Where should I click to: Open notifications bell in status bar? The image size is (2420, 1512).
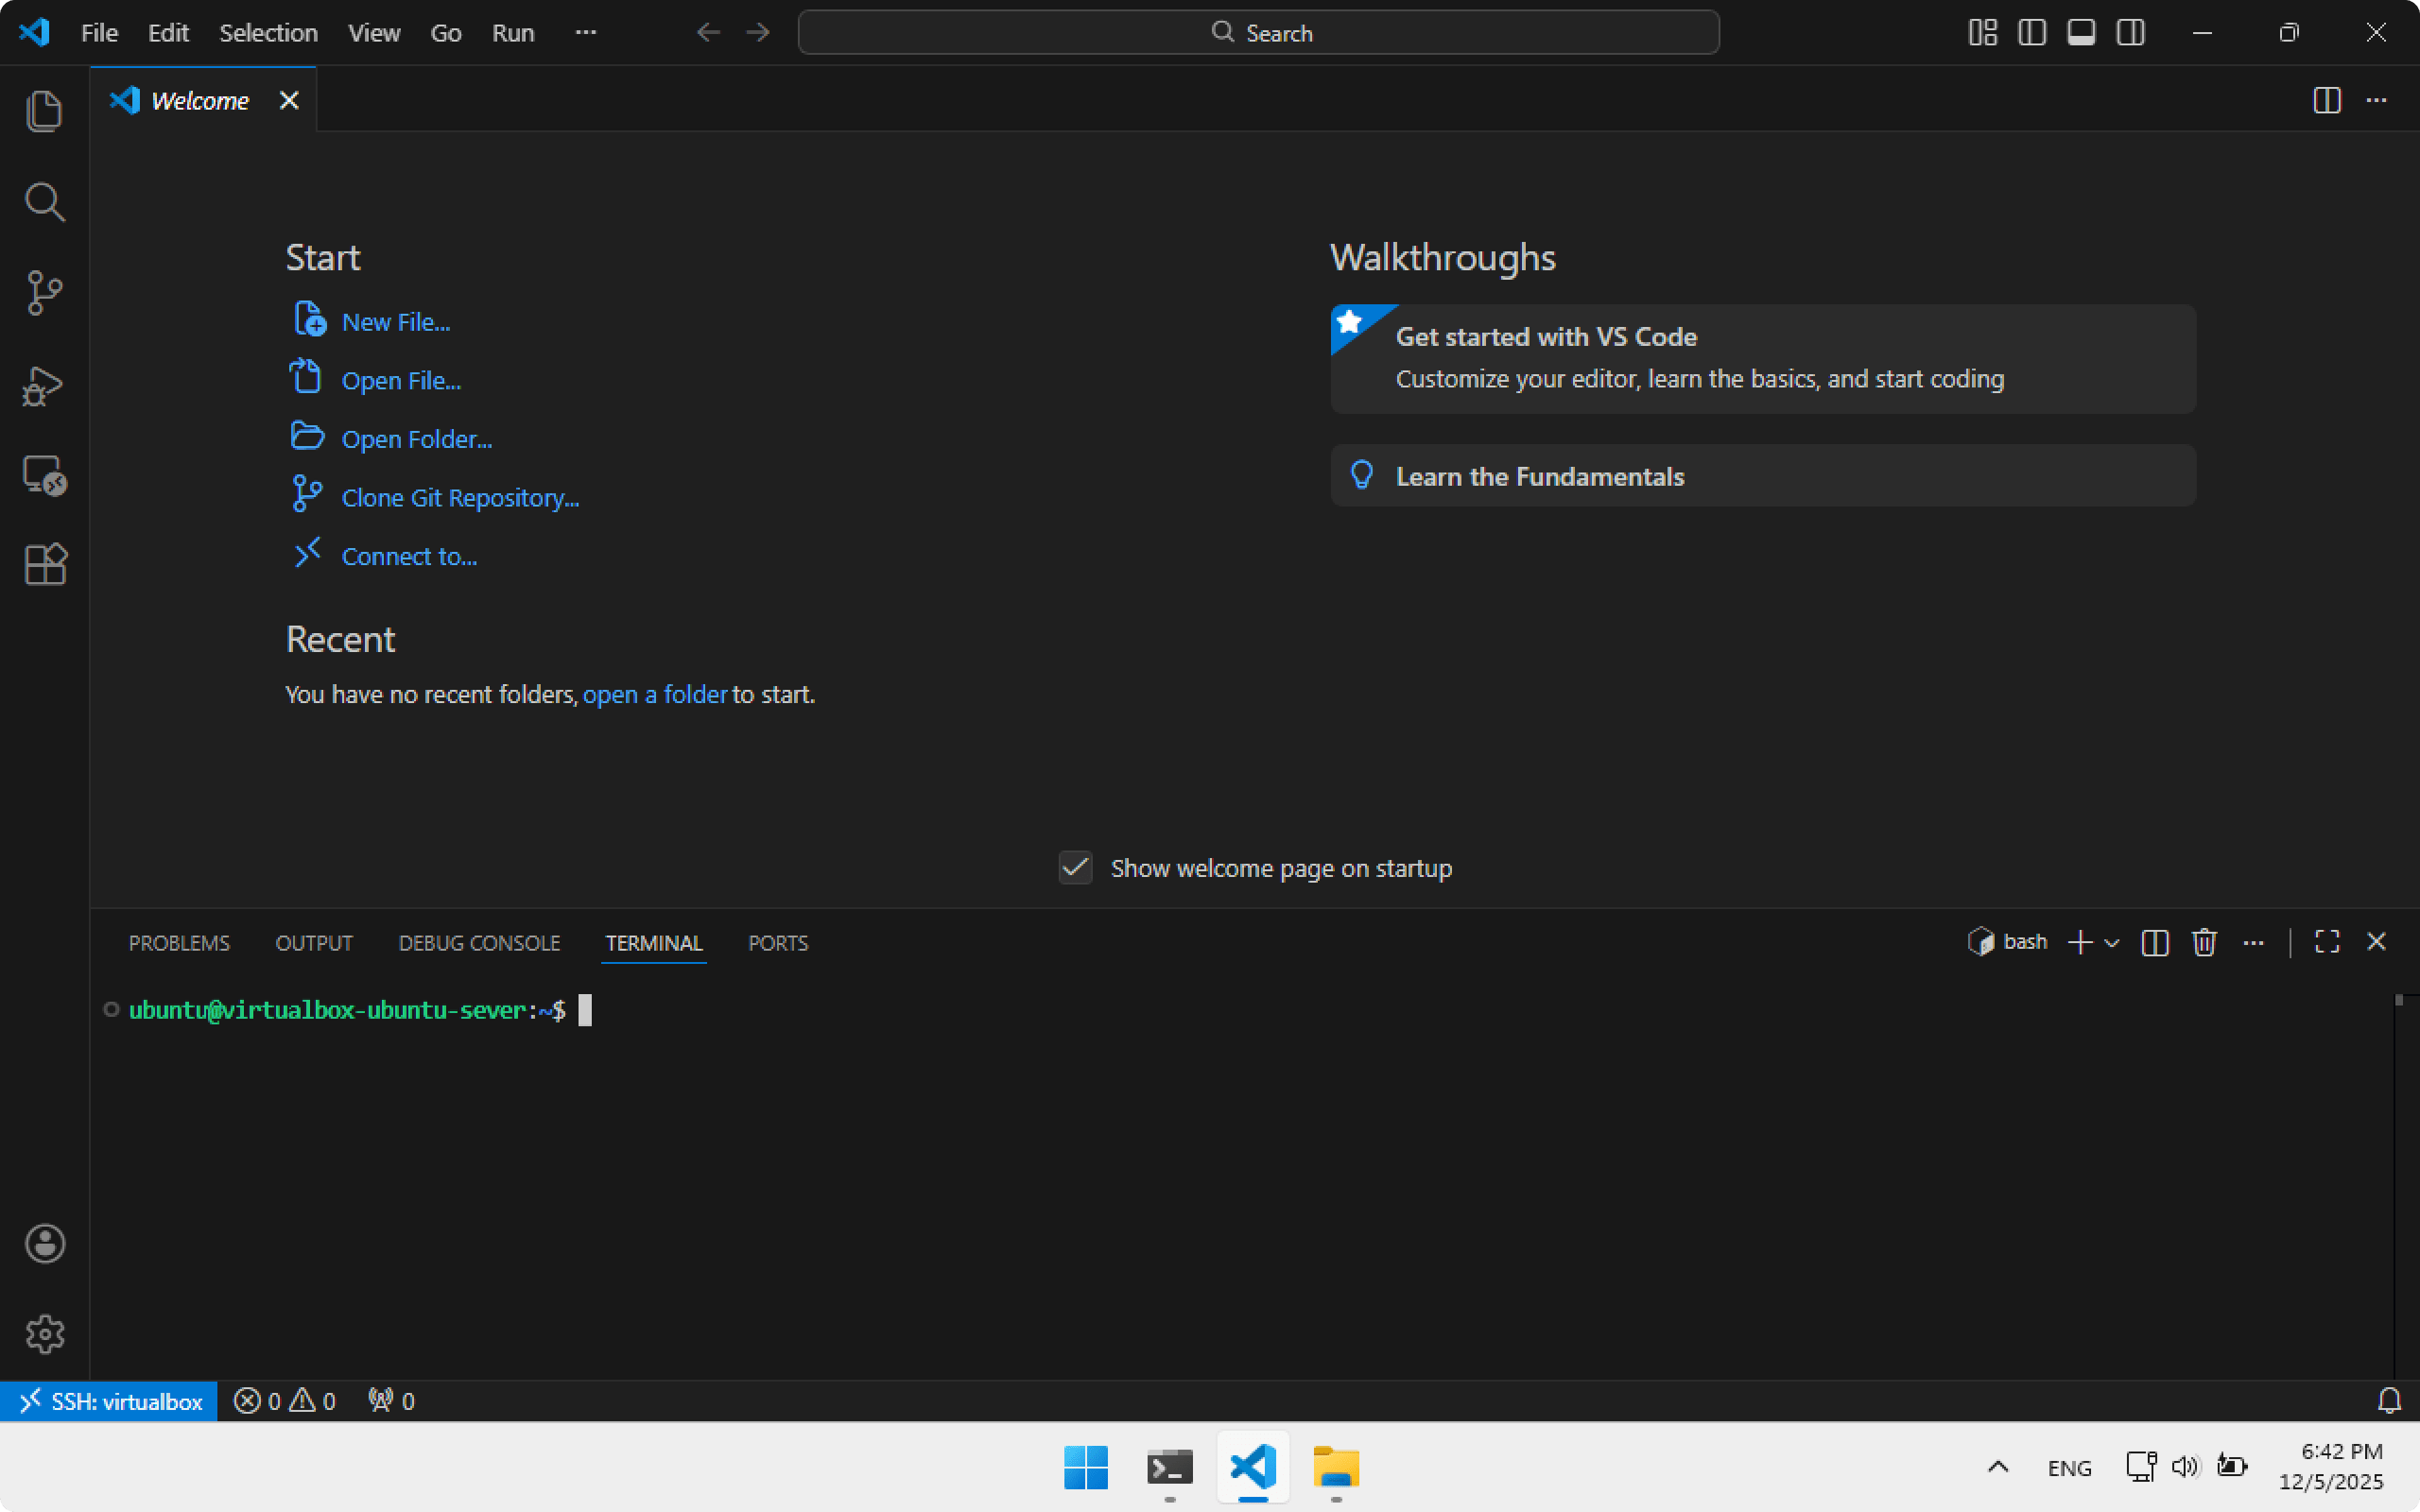pyautogui.click(x=2389, y=1401)
